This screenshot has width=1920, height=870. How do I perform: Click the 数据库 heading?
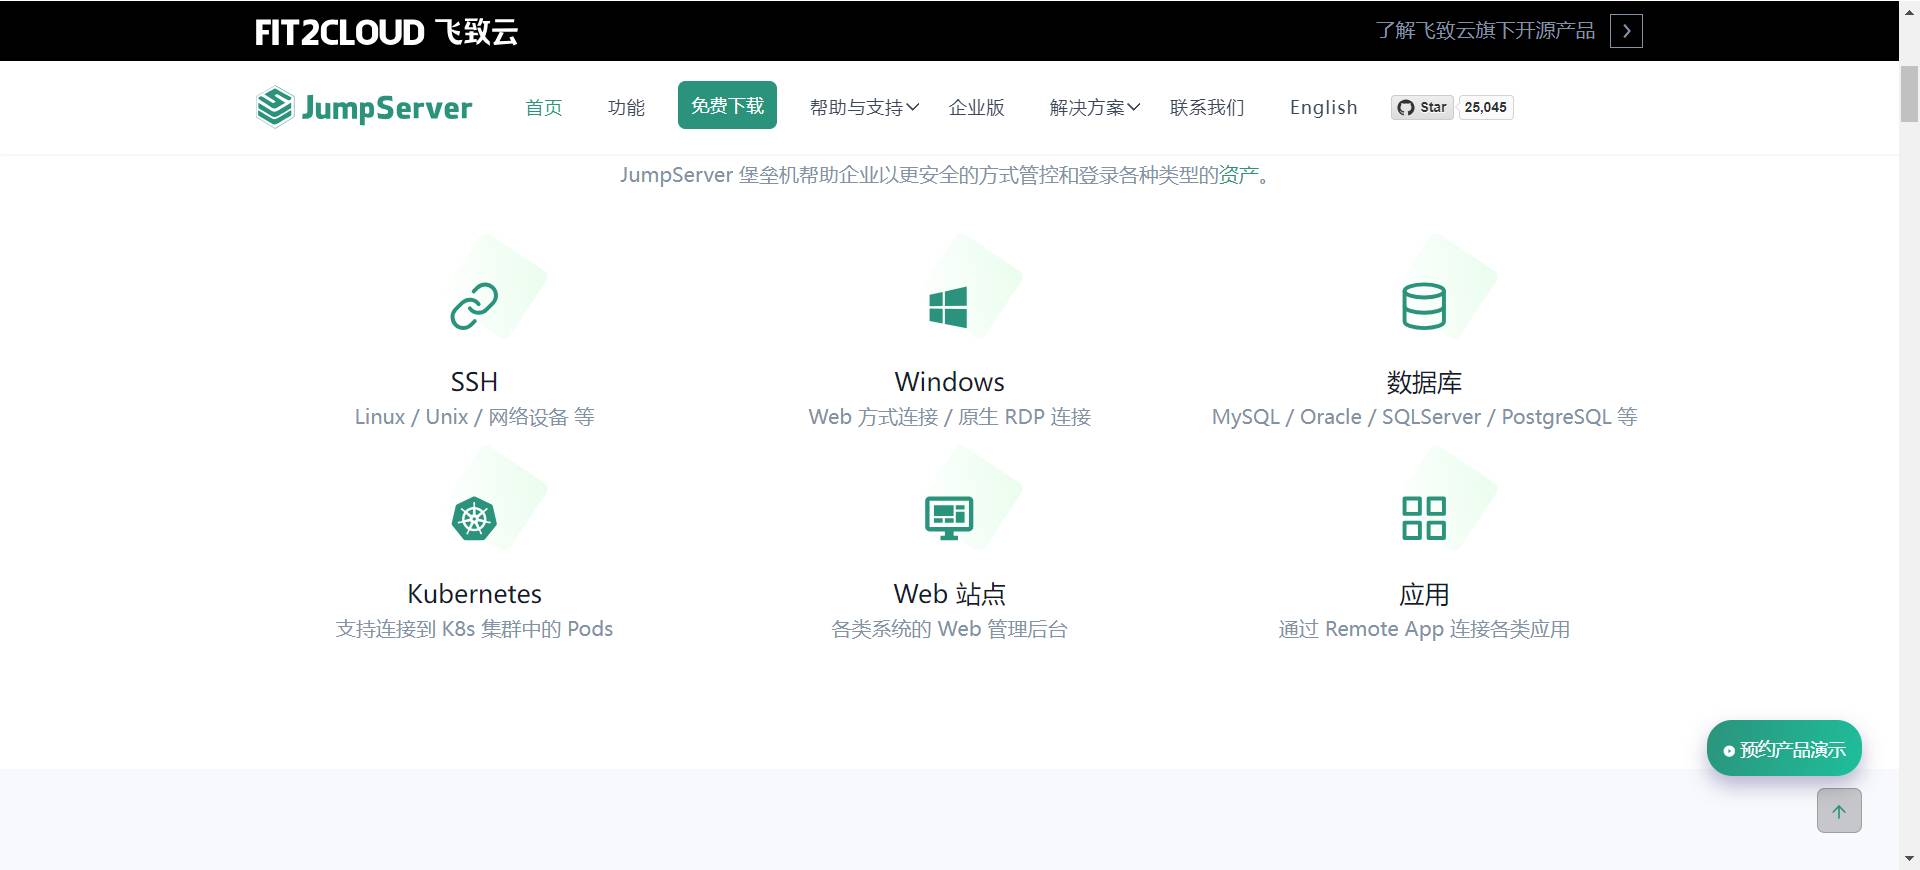(1424, 382)
